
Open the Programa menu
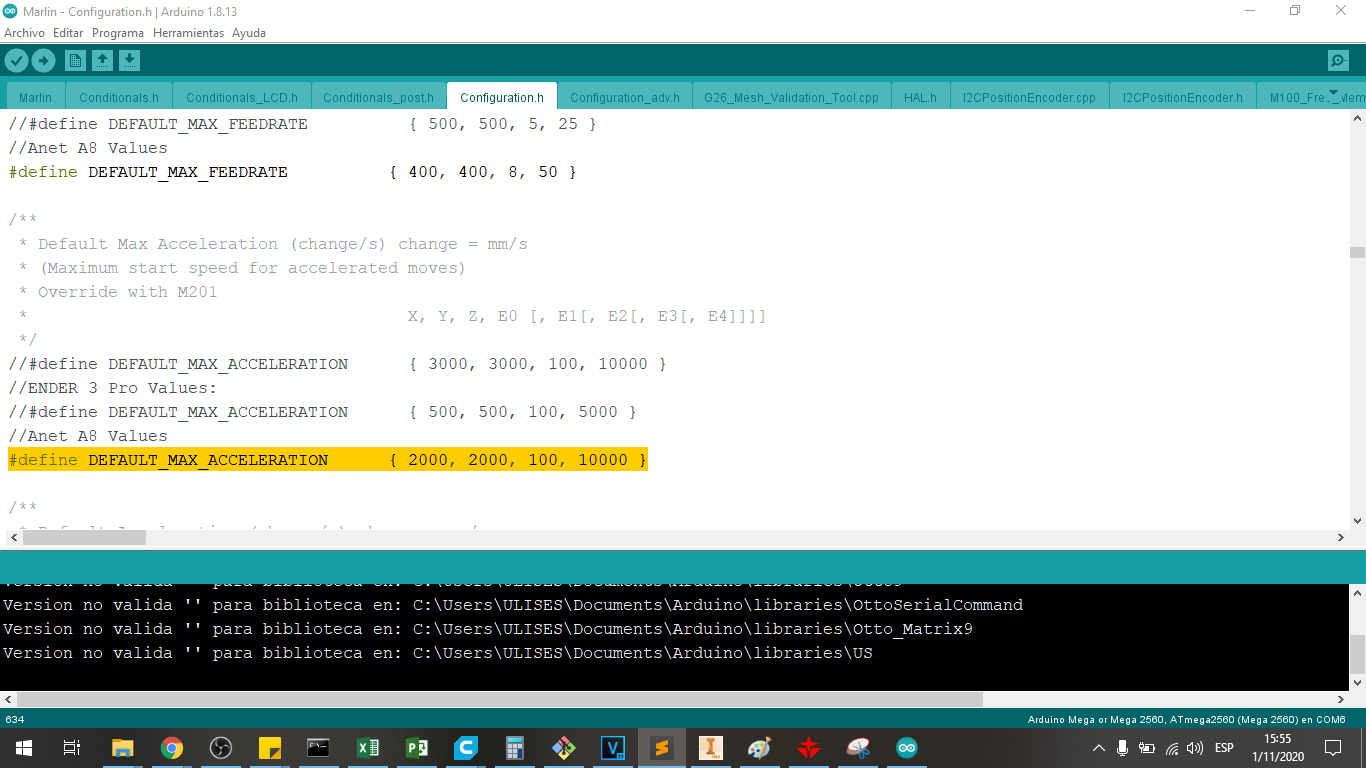pyautogui.click(x=118, y=33)
